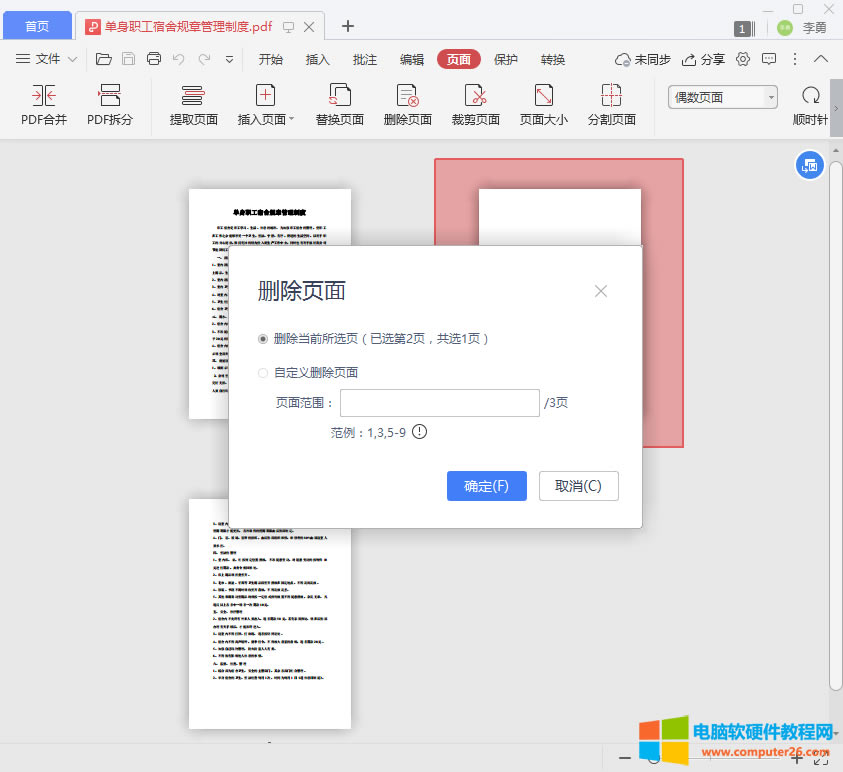Click the PDF合并 merge icon
Image resolution: width=843 pixels, height=772 pixels.
[x=43, y=97]
